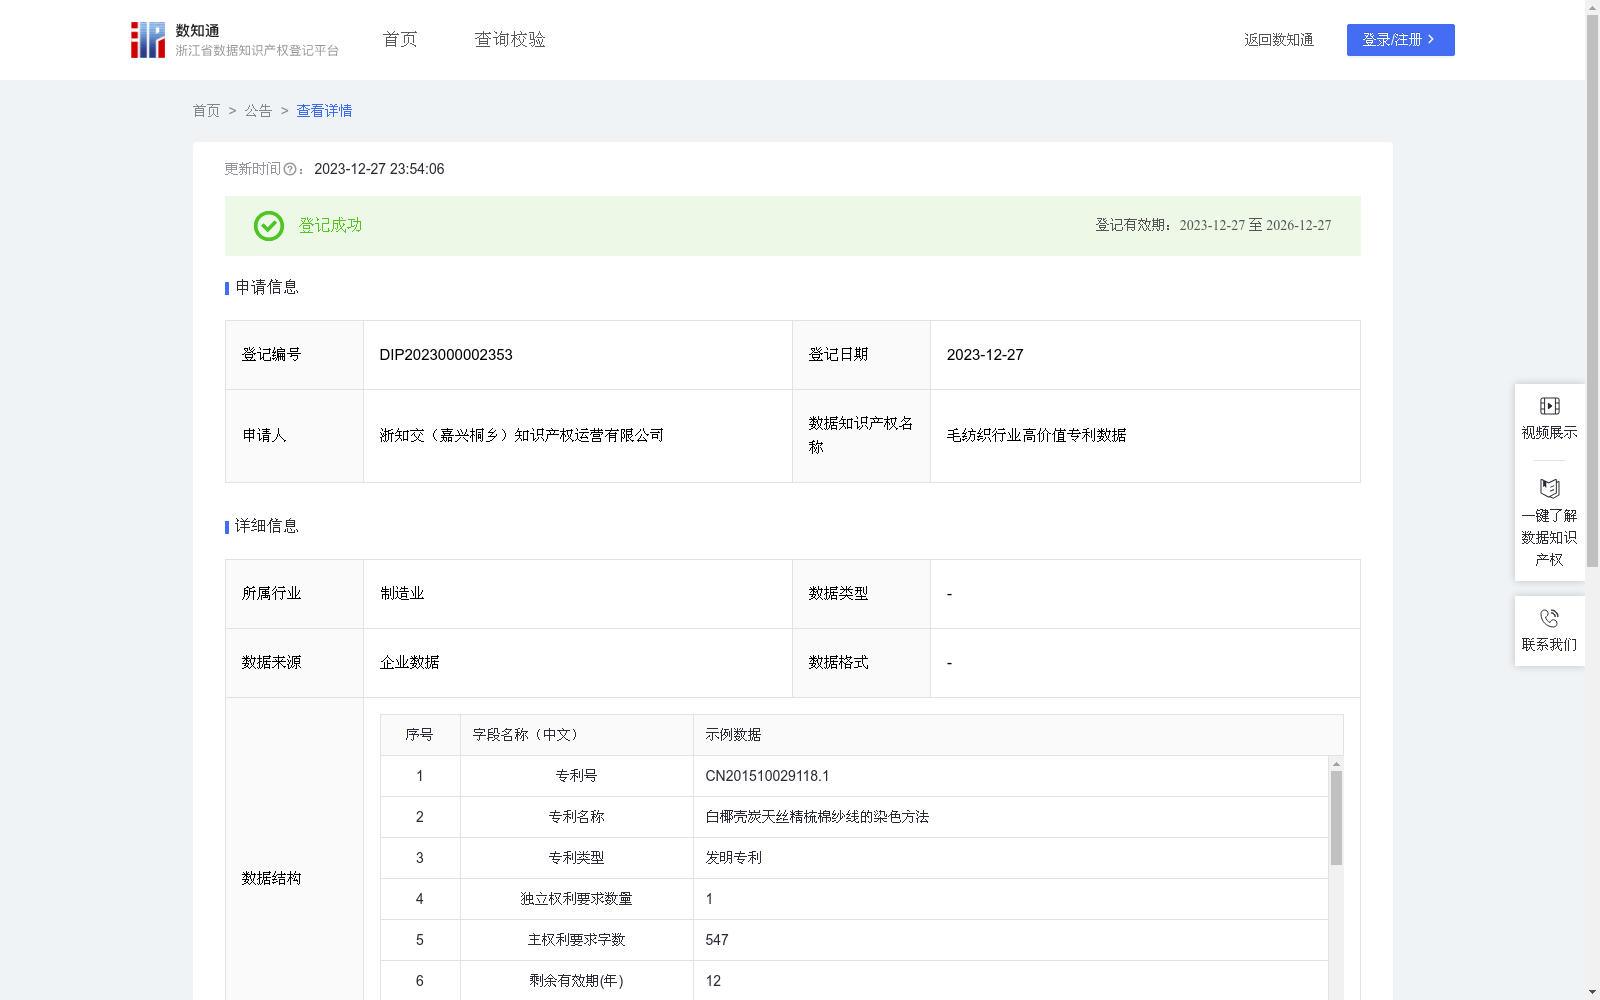Click the 专利名称 field name cell
The width and height of the screenshot is (1600, 1000).
(577, 817)
